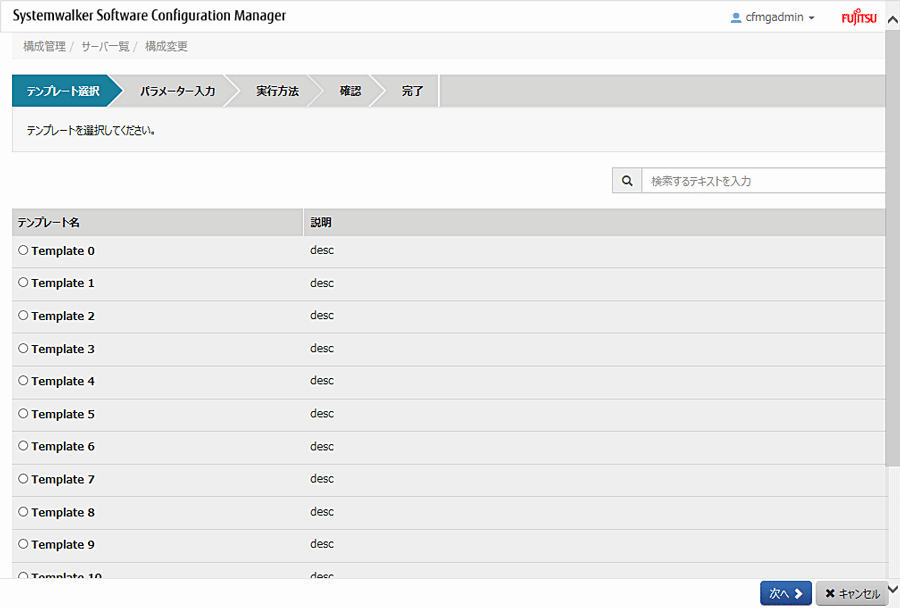900x608 pixels.
Task: Select the Template 7 radio button
Action: [23, 478]
